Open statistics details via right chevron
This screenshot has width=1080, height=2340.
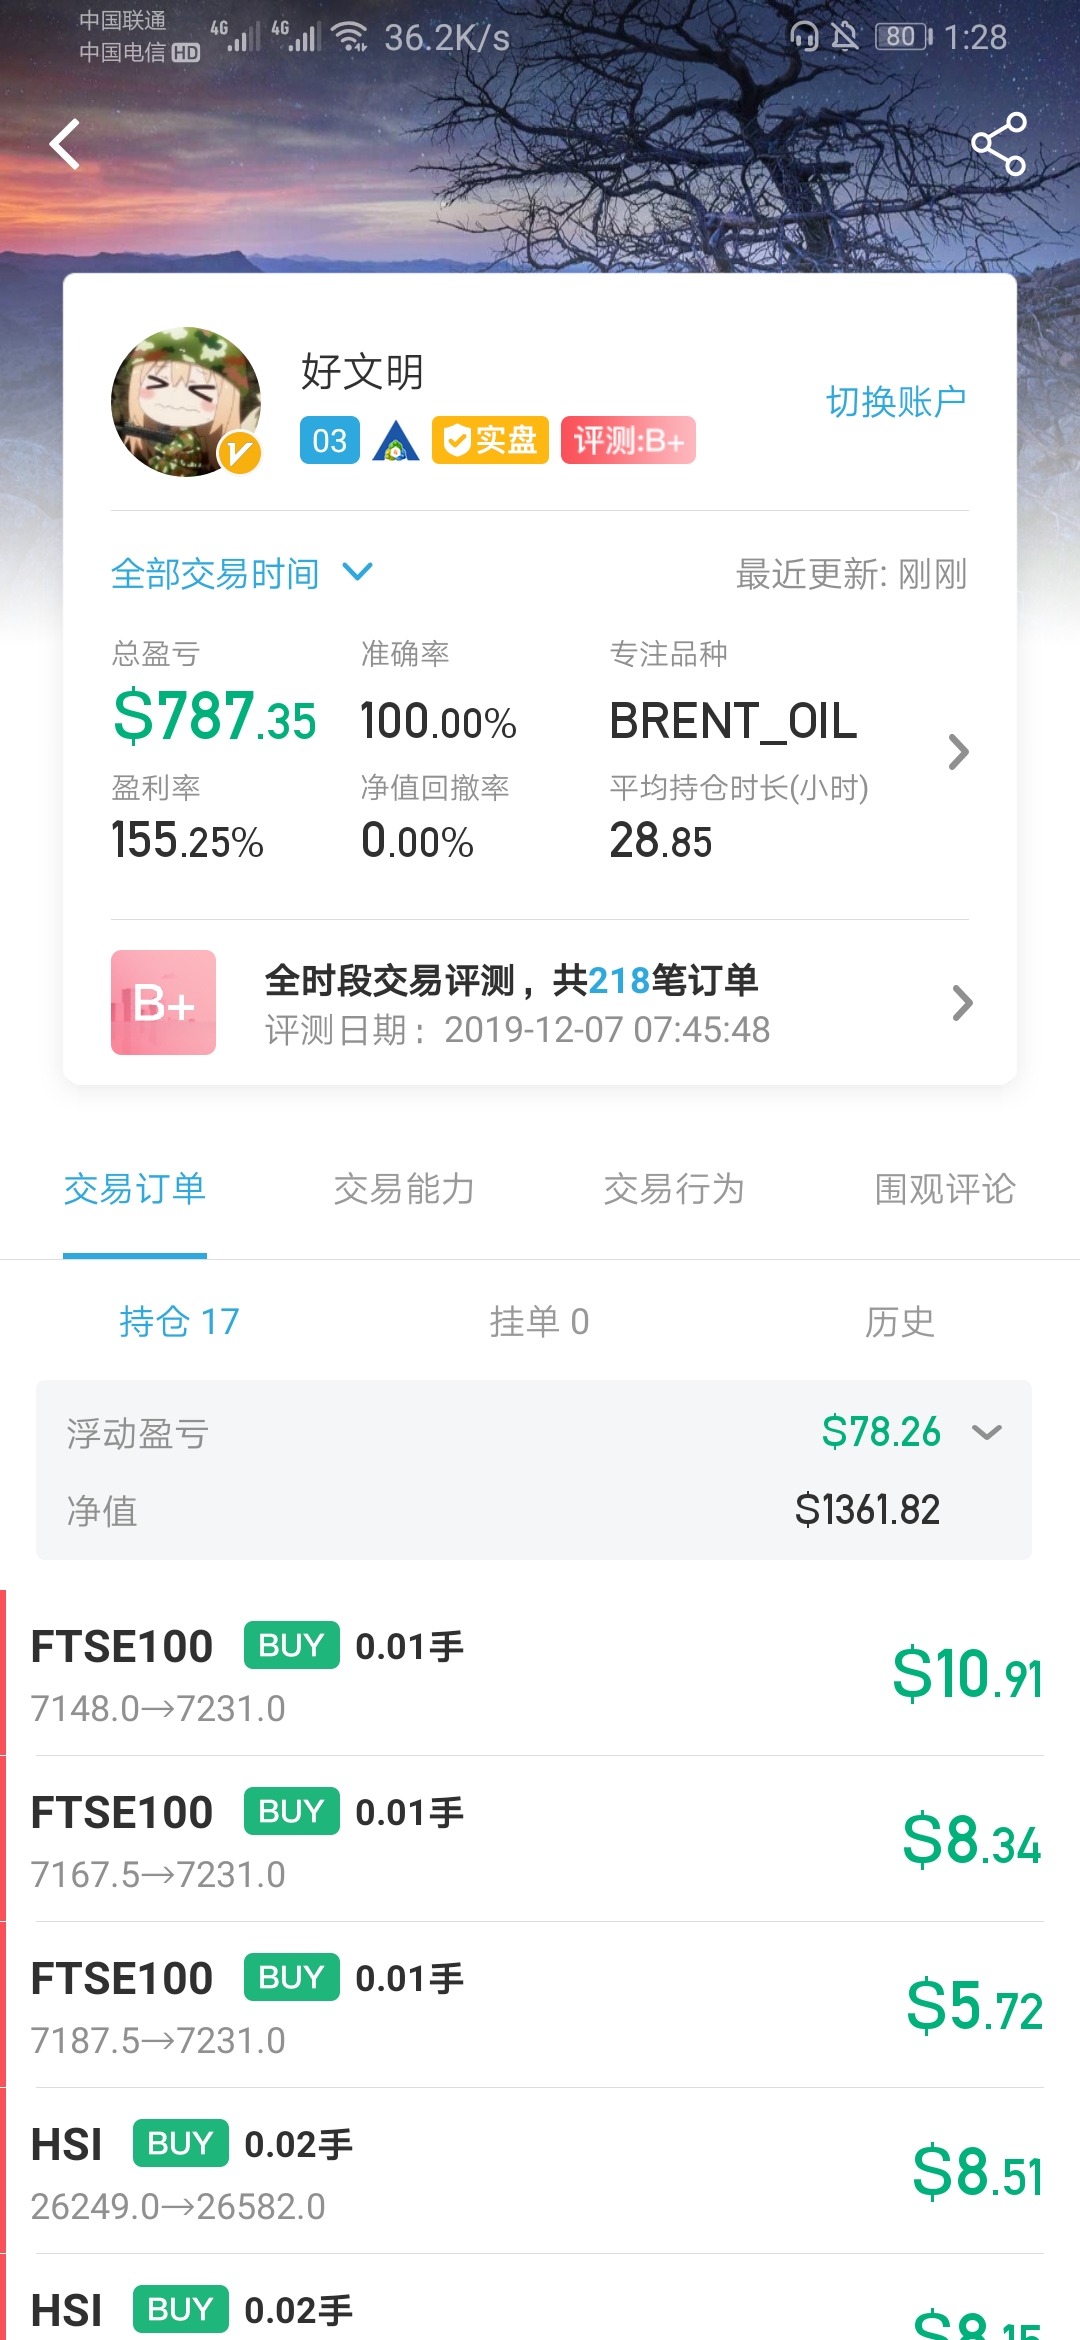(958, 752)
